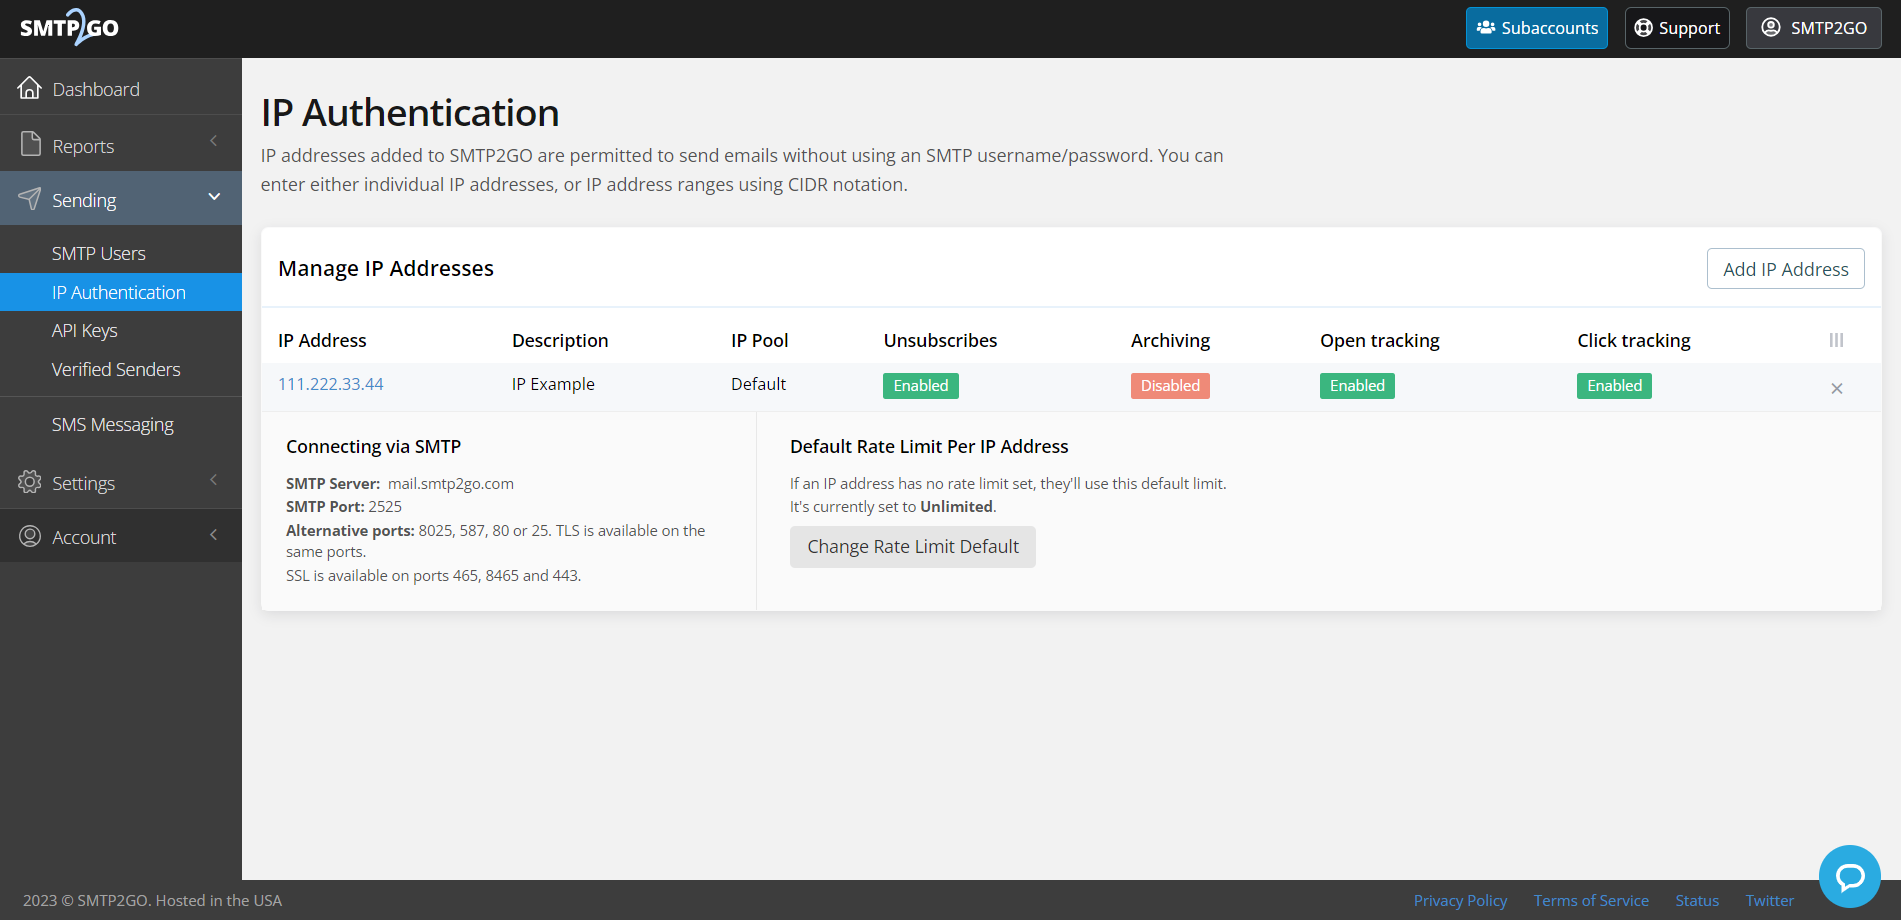Delete the 111.222.33.44 row with X icon
Viewport: 1901px width, 920px height.
pyautogui.click(x=1836, y=388)
